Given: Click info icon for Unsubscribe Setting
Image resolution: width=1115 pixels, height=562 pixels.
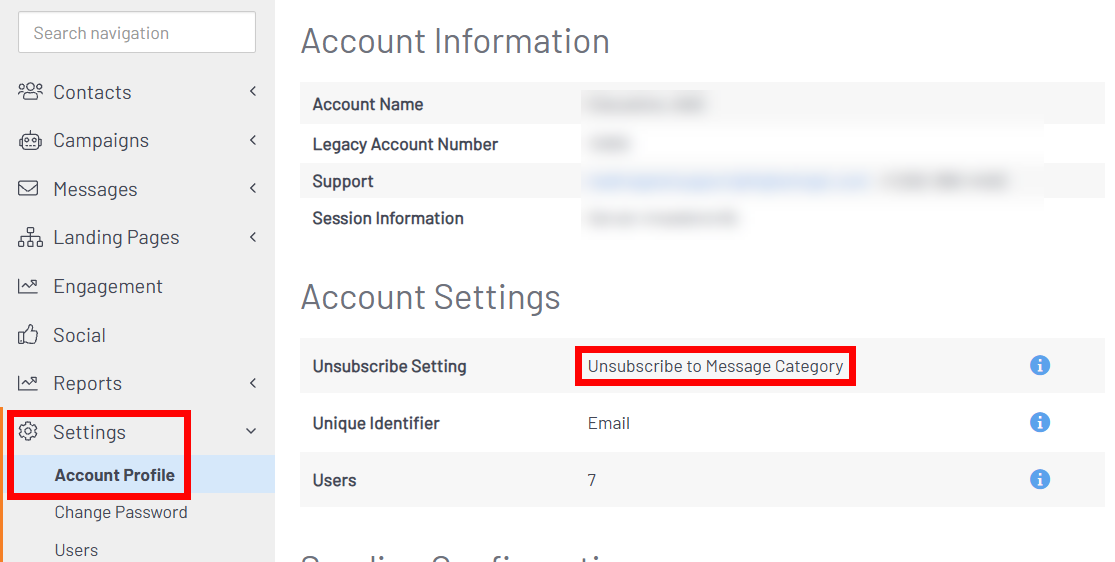Looking at the screenshot, I should tap(1040, 366).
